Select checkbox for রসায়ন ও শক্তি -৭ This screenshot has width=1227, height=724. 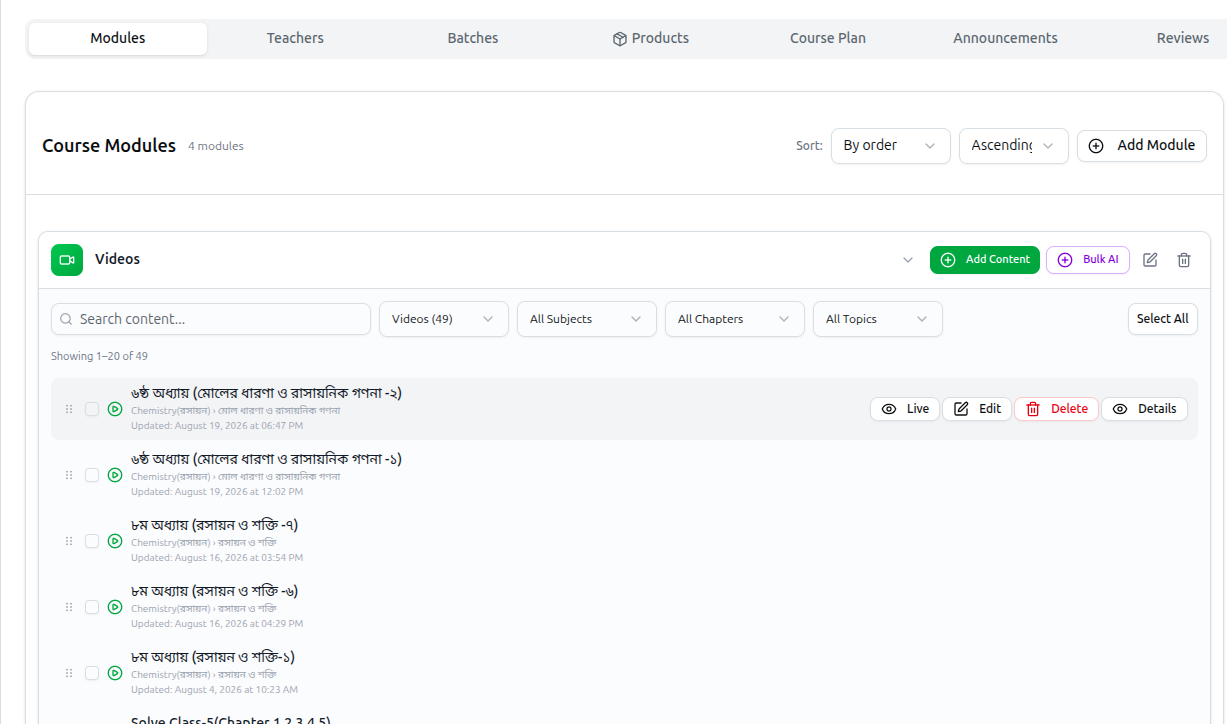[92, 541]
